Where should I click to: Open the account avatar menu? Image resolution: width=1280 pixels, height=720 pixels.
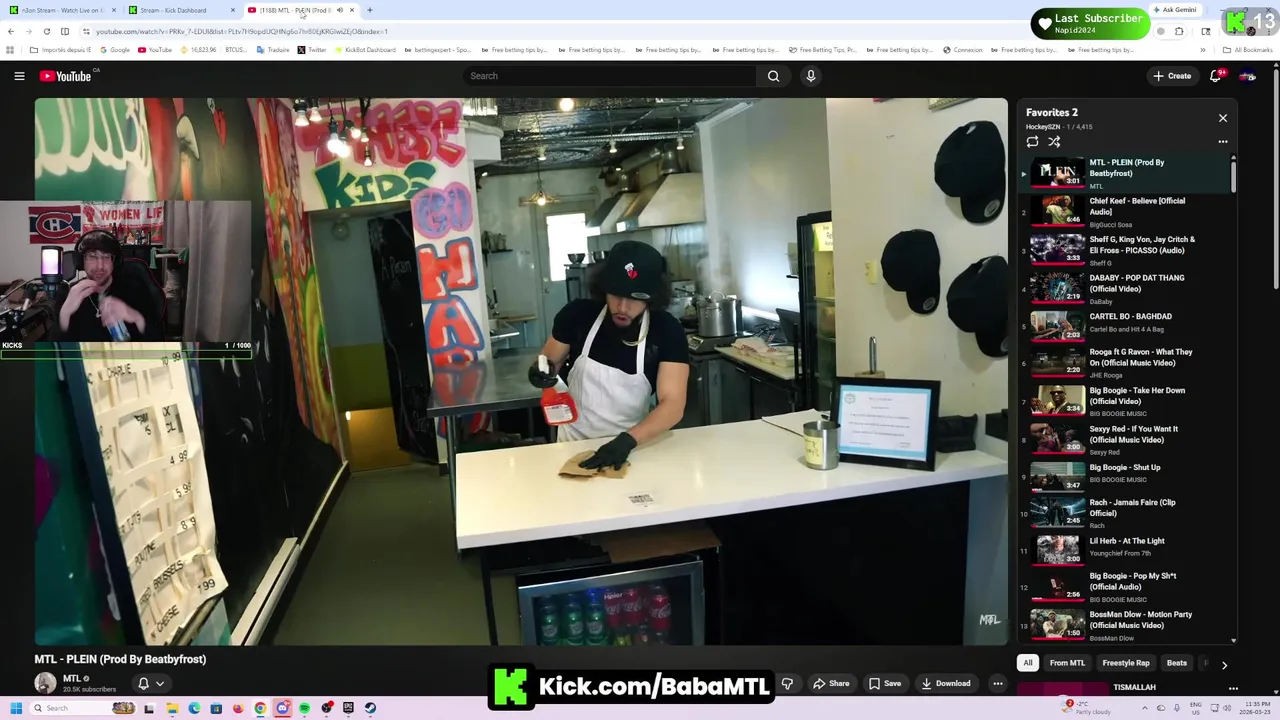pos(1248,76)
